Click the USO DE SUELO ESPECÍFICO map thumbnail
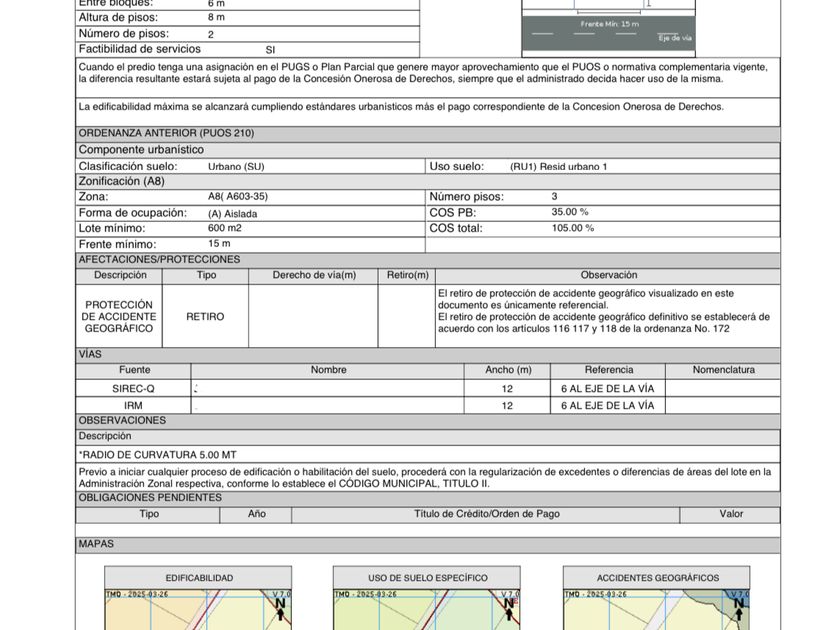The height and width of the screenshot is (630, 840). 426,610
